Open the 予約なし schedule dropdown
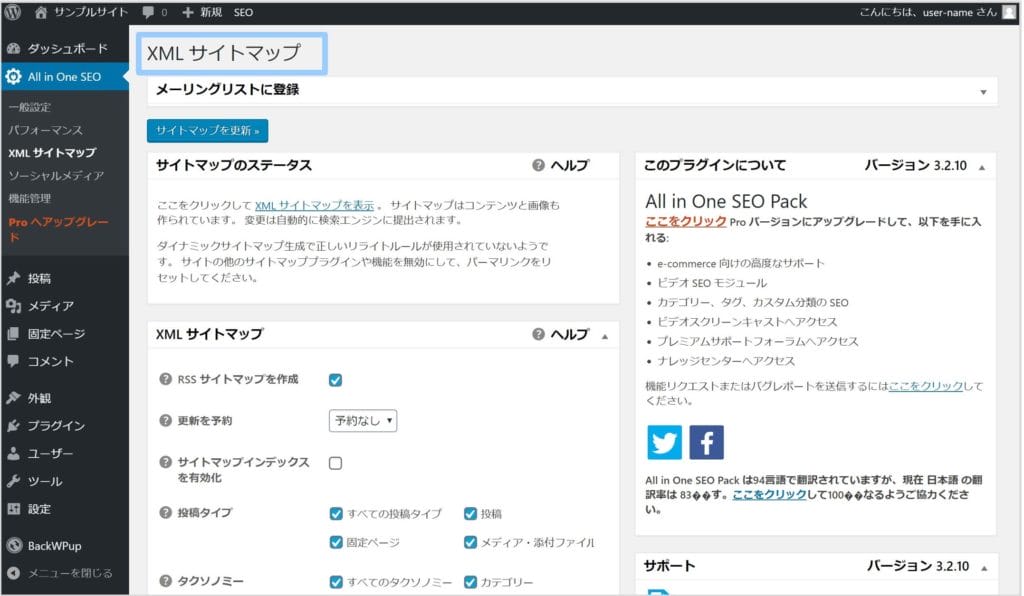 363,420
